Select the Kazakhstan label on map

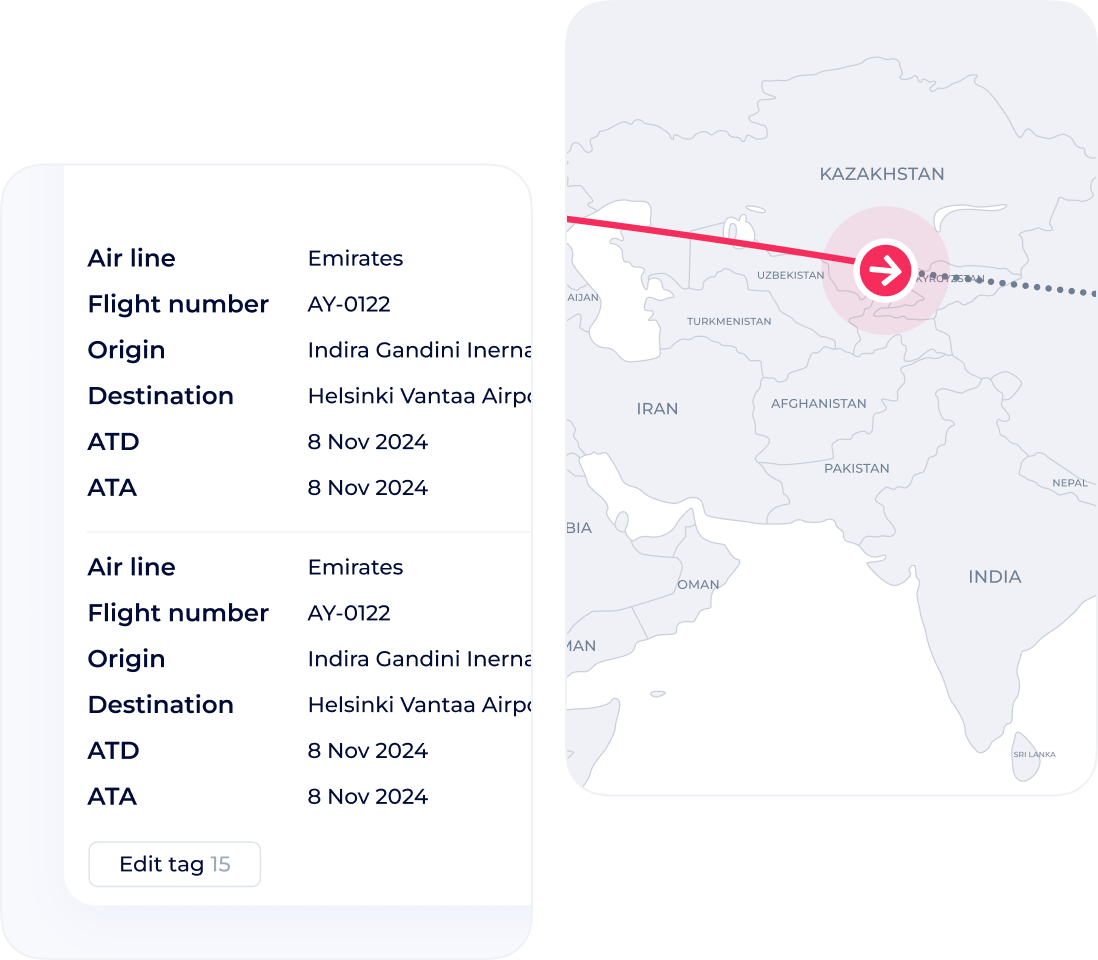pos(882,174)
